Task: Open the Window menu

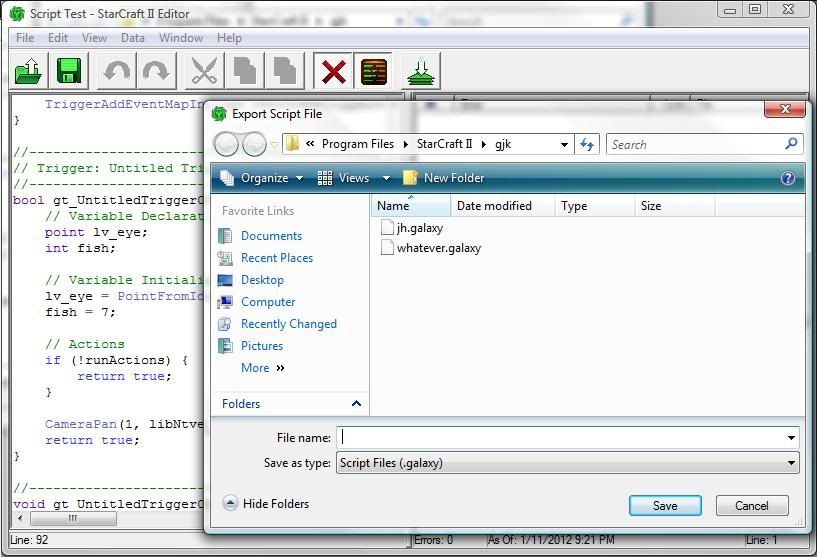Action: coord(181,38)
